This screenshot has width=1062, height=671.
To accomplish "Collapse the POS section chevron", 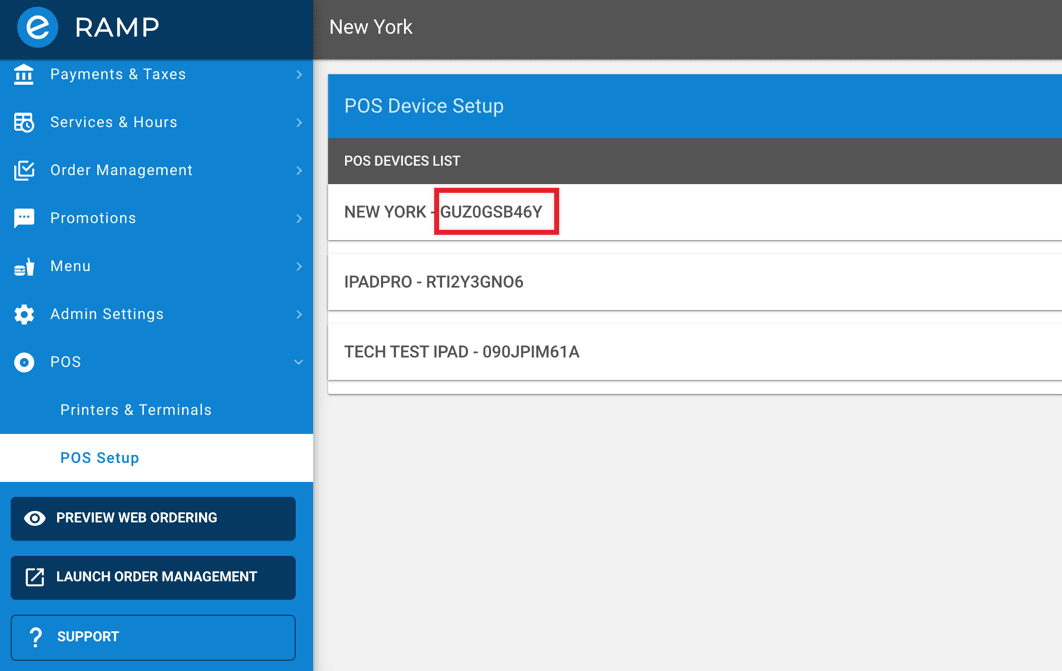I will 299,362.
